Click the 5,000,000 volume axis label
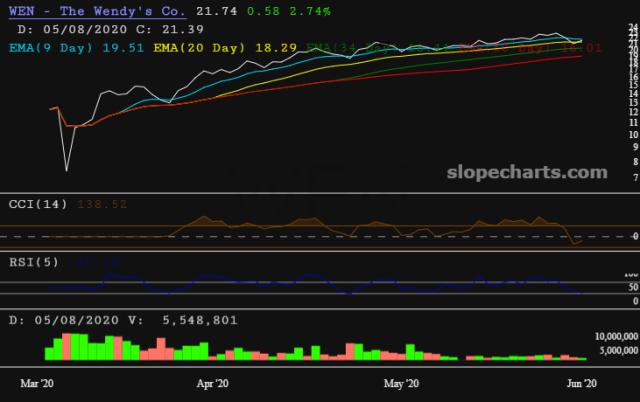Image resolution: width=640 pixels, height=402 pixels. pyautogui.click(x=619, y=350)
